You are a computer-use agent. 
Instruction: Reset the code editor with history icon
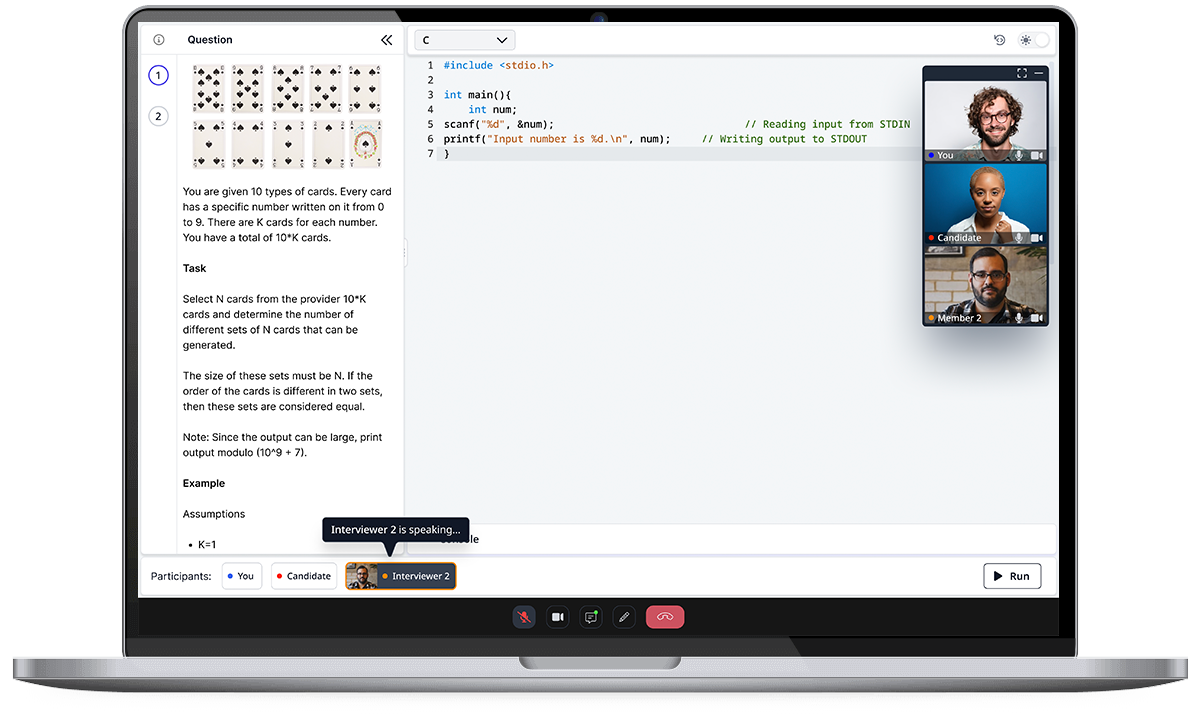point(999,39)
